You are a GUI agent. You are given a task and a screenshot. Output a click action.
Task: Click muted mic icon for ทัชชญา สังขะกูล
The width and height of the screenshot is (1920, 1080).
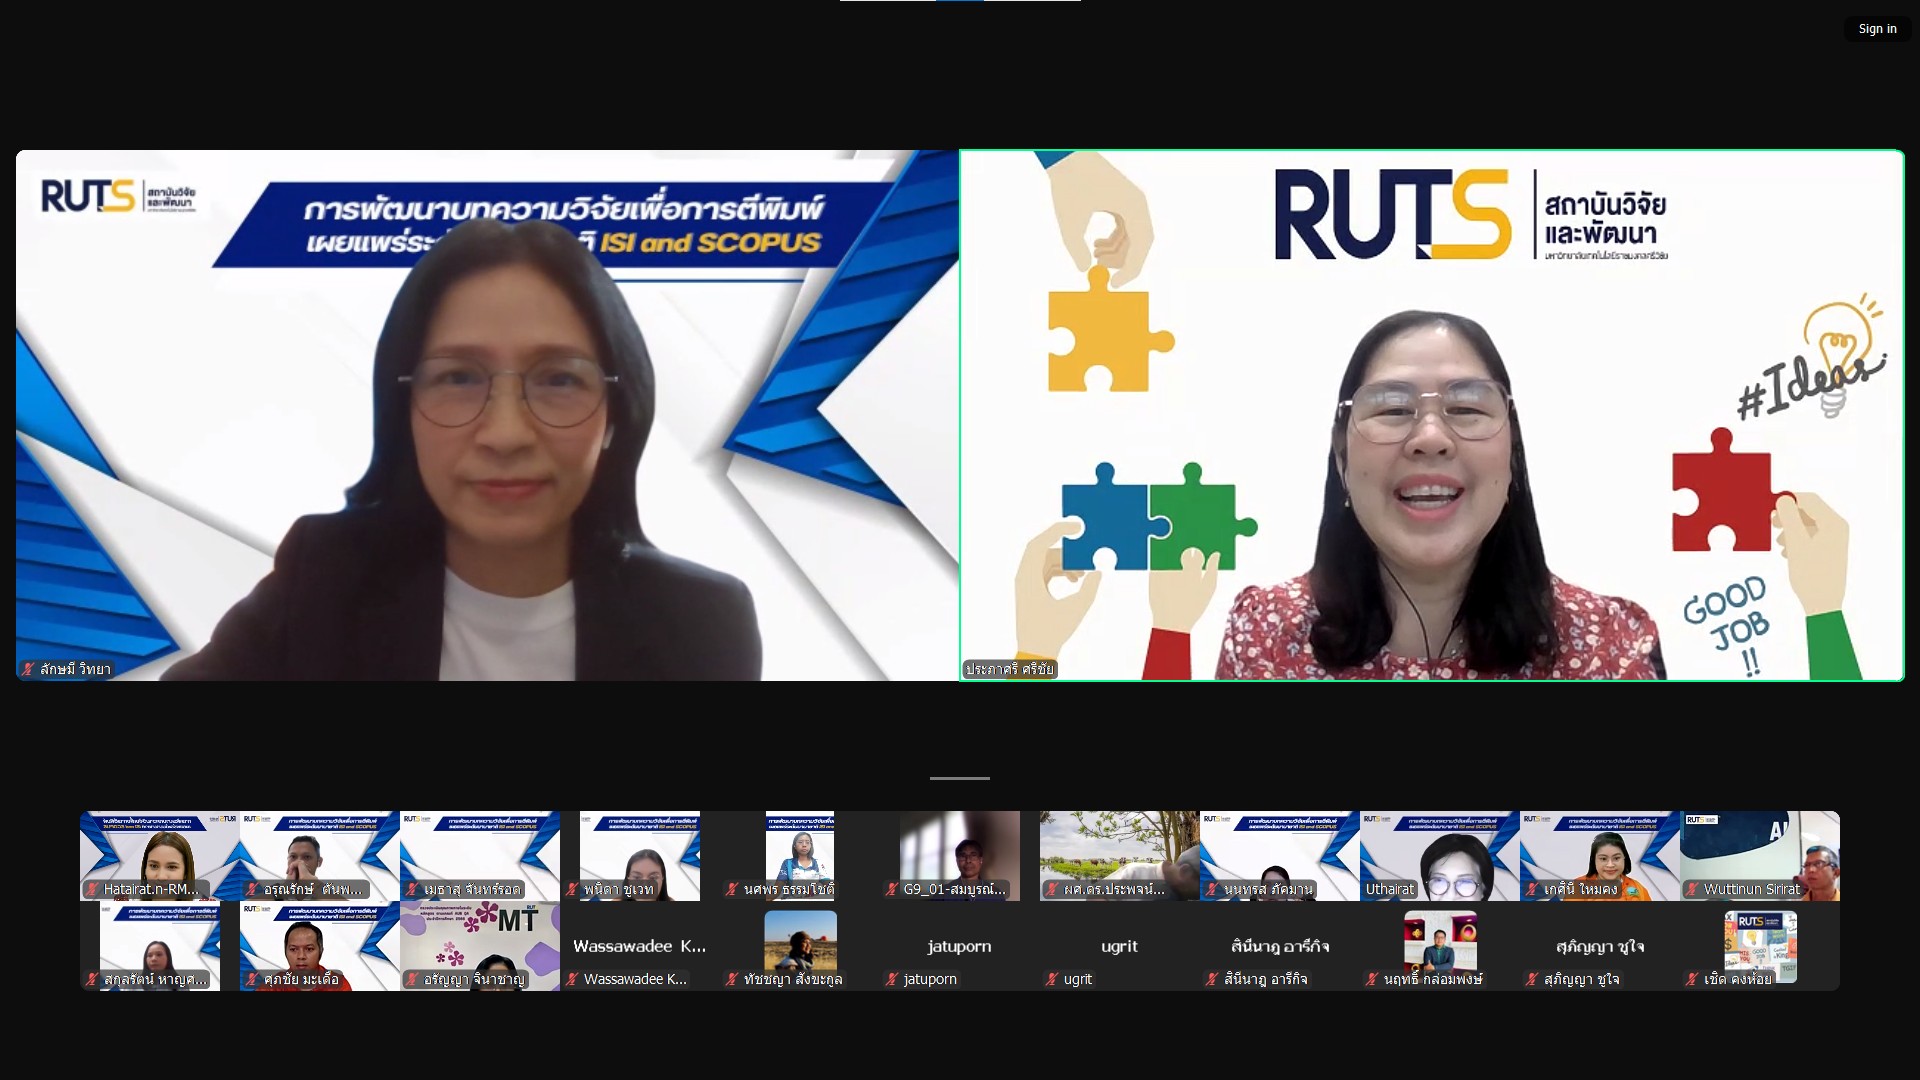pos(732,979)
